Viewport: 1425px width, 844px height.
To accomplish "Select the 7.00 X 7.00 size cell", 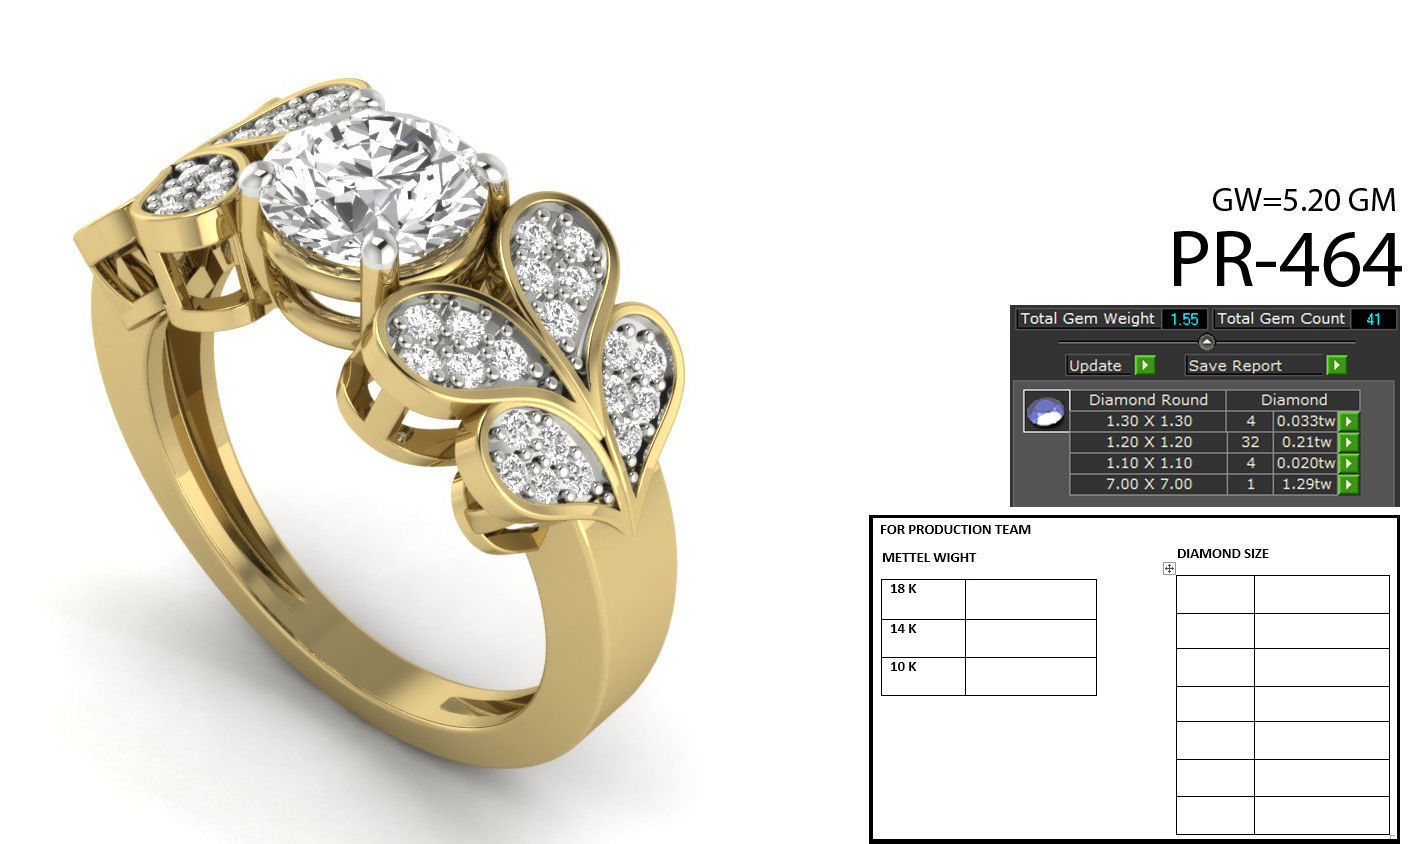I will click(x=1149, y=484).
